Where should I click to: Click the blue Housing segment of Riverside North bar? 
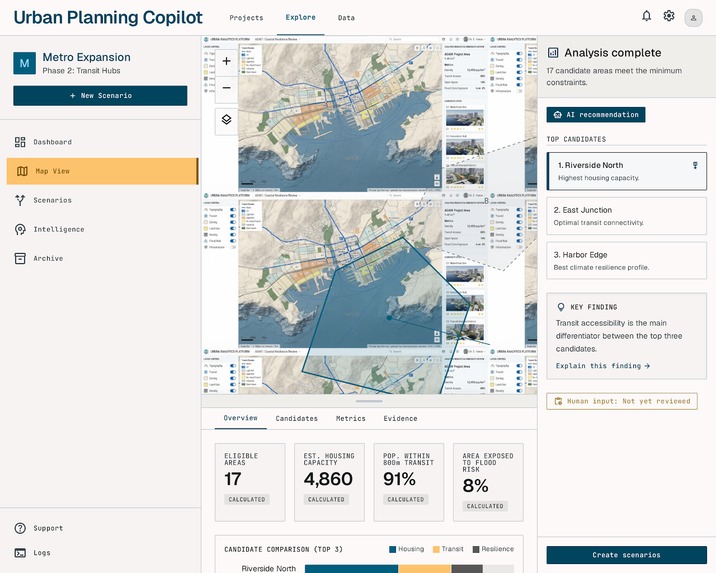pos(352,569)
